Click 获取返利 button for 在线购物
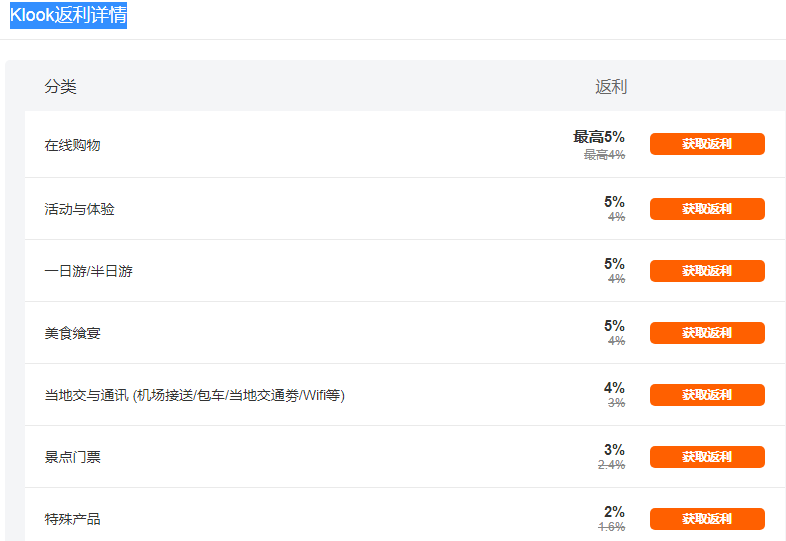 (707, 144)
